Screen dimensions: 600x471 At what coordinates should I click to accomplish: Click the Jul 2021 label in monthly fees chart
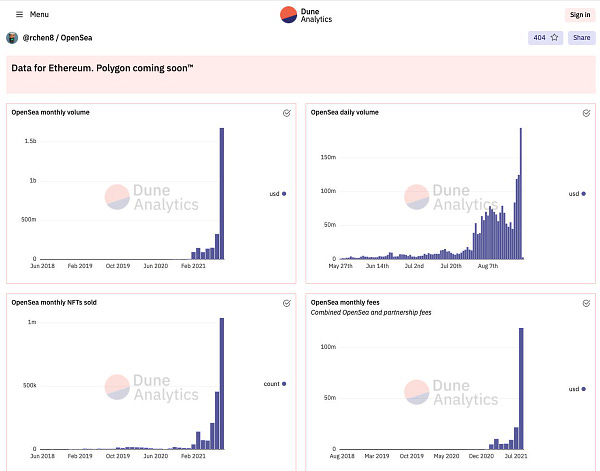coord(516,456)
